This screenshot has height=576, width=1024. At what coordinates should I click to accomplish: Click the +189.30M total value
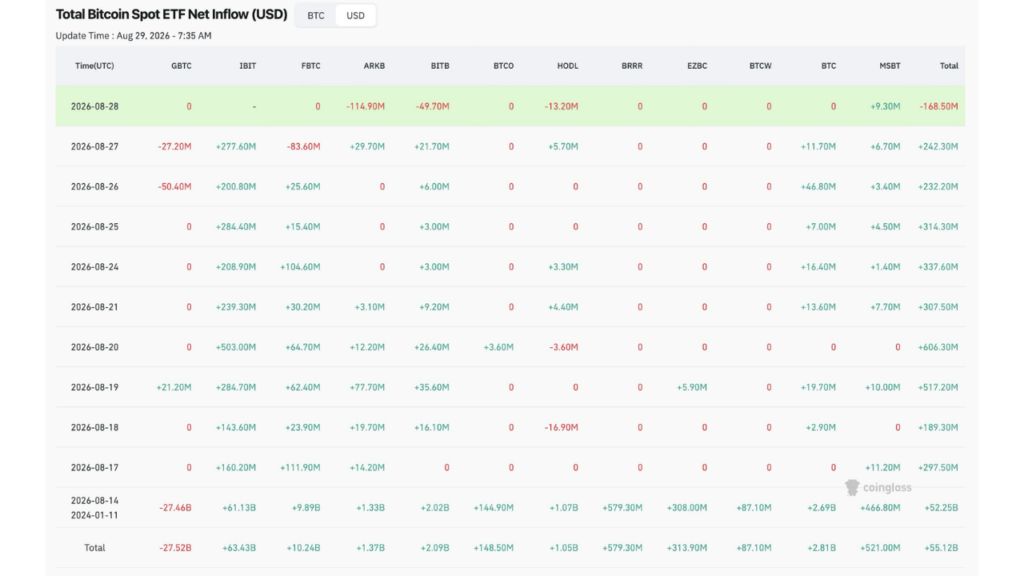938,428
